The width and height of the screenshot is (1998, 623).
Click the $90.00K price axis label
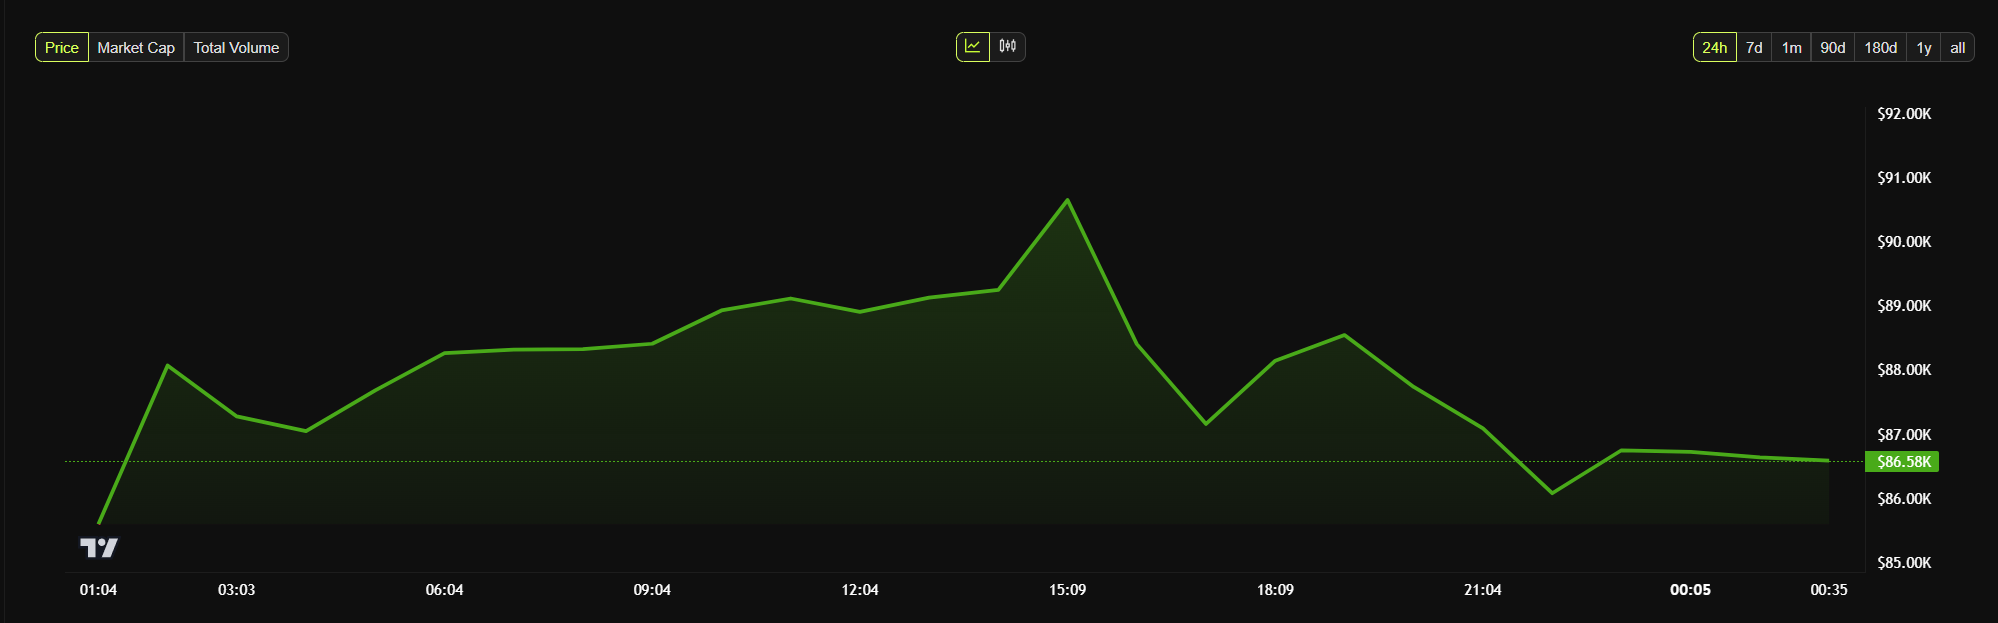1904,242
